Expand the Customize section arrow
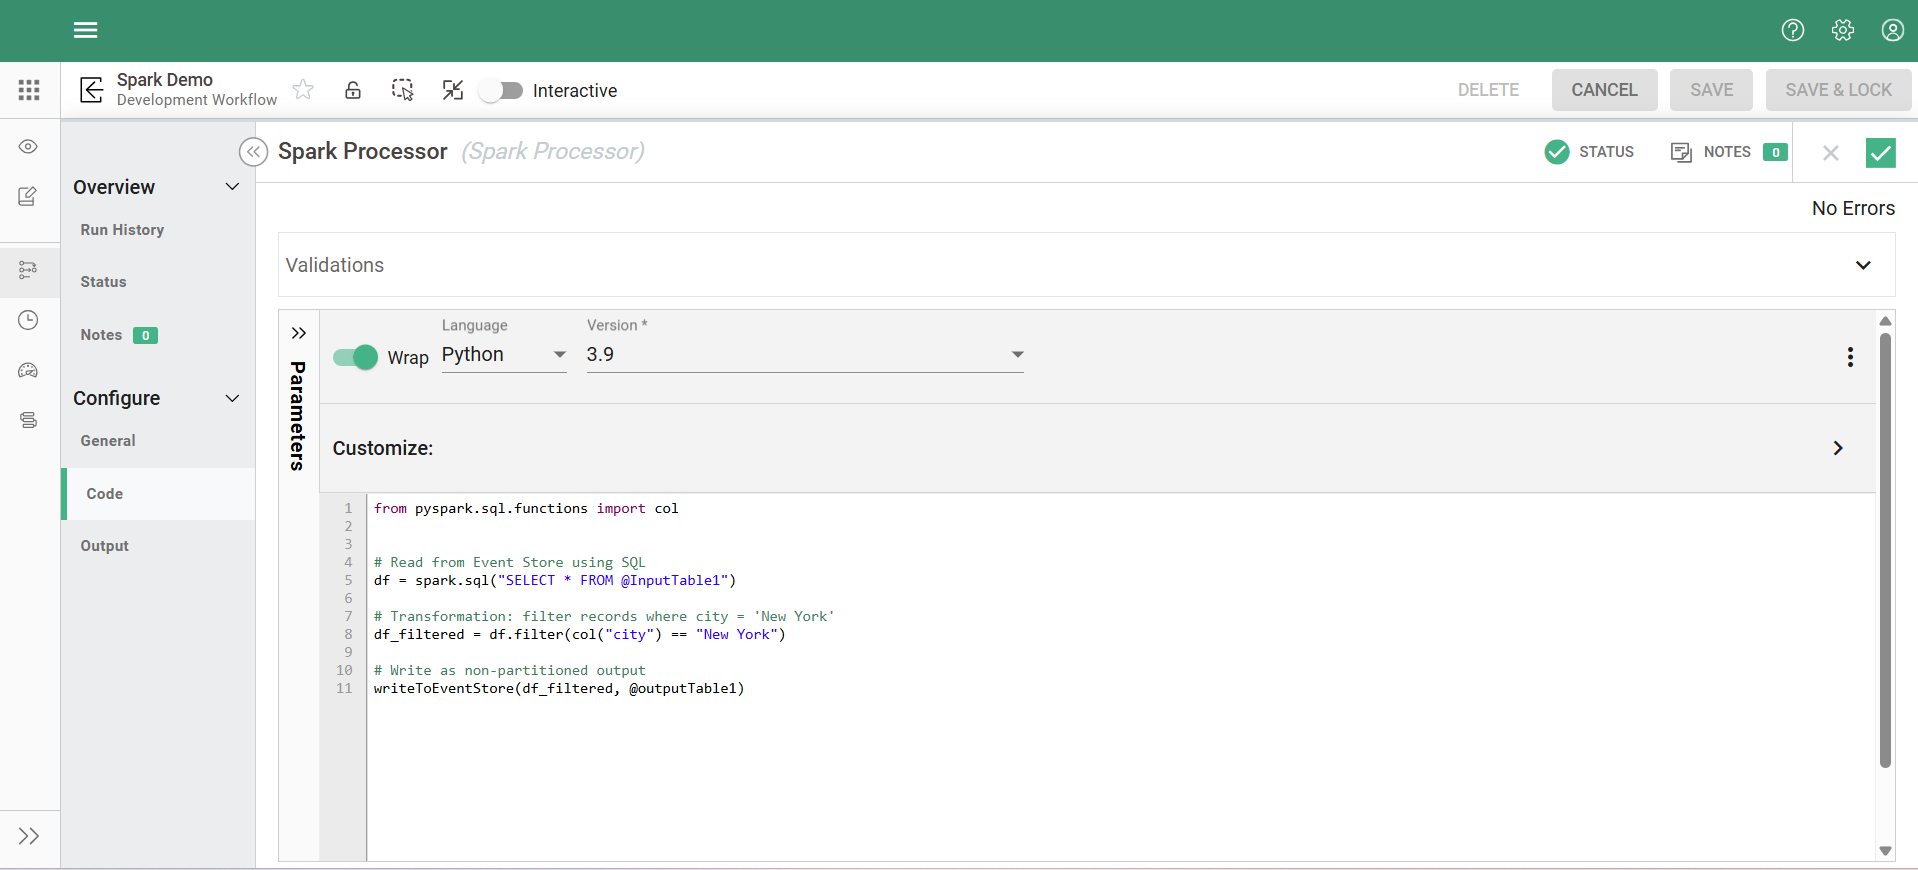1918x870 pixels. [1837, 448]
